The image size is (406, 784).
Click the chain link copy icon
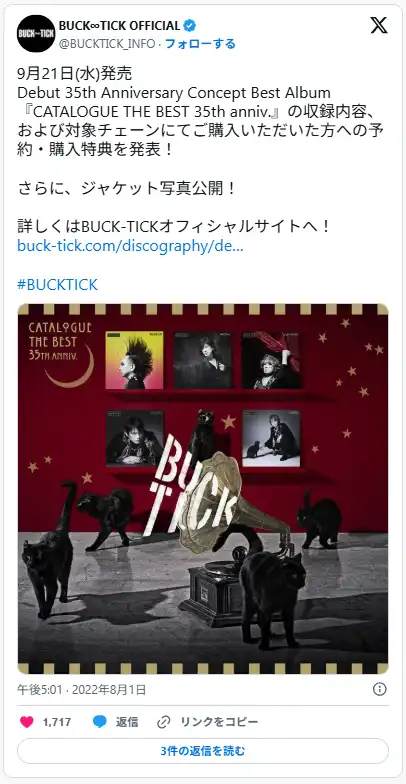pos(164,722)
